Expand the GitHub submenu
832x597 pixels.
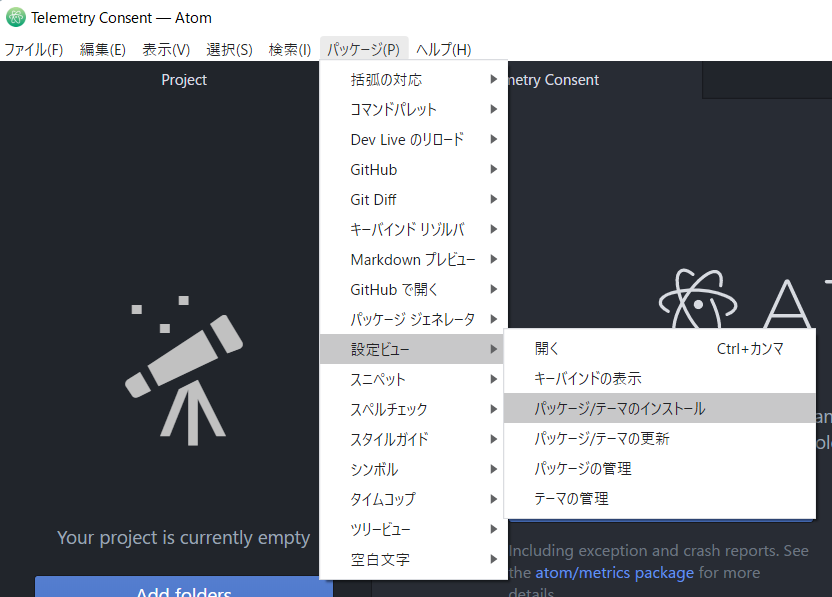pos(413,170)
